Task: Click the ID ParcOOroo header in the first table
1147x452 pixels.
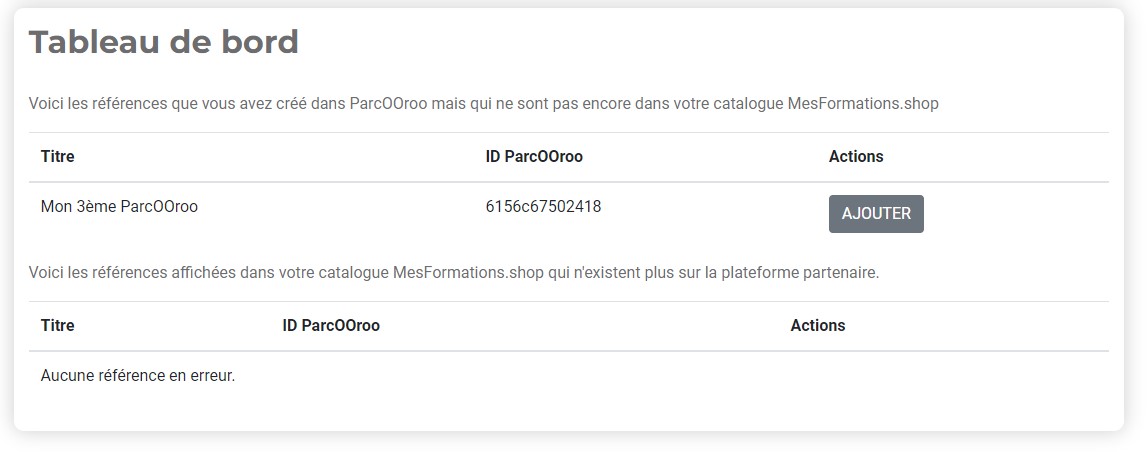Action: (x=534, y=157)
